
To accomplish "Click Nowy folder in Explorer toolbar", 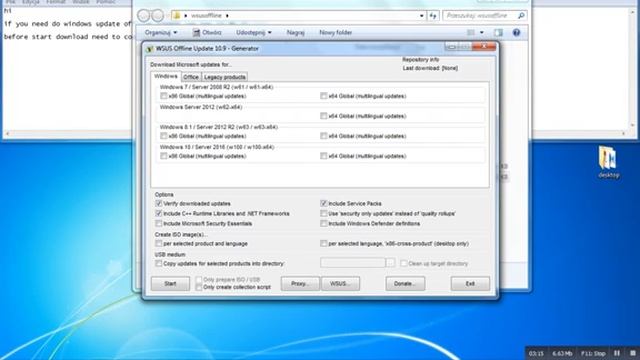I will (336, 33).
